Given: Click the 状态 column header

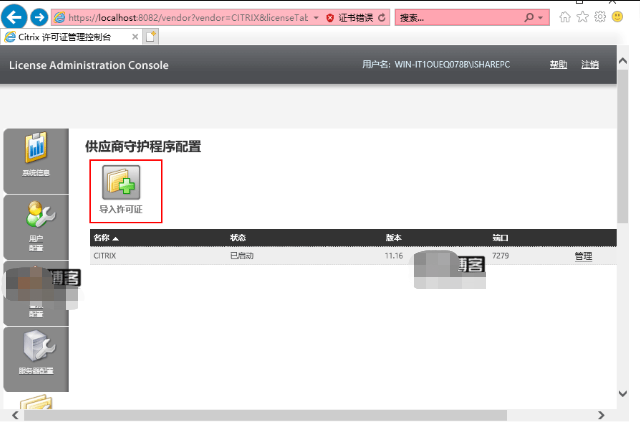Looking at the screenshot, I should [x=238, y=238].
